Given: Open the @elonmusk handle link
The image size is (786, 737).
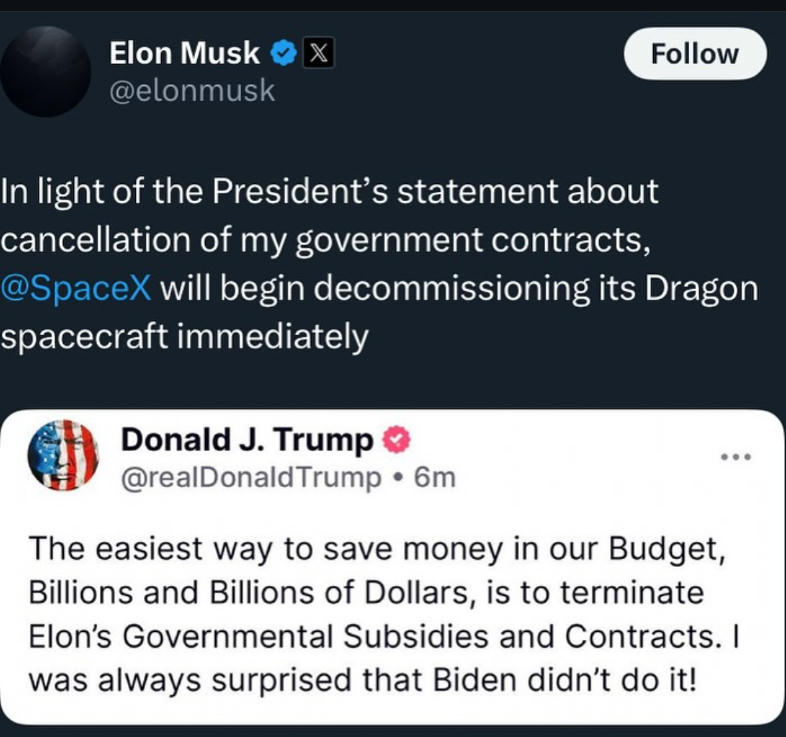Looking at the screenshot, I should click(192, 91).
